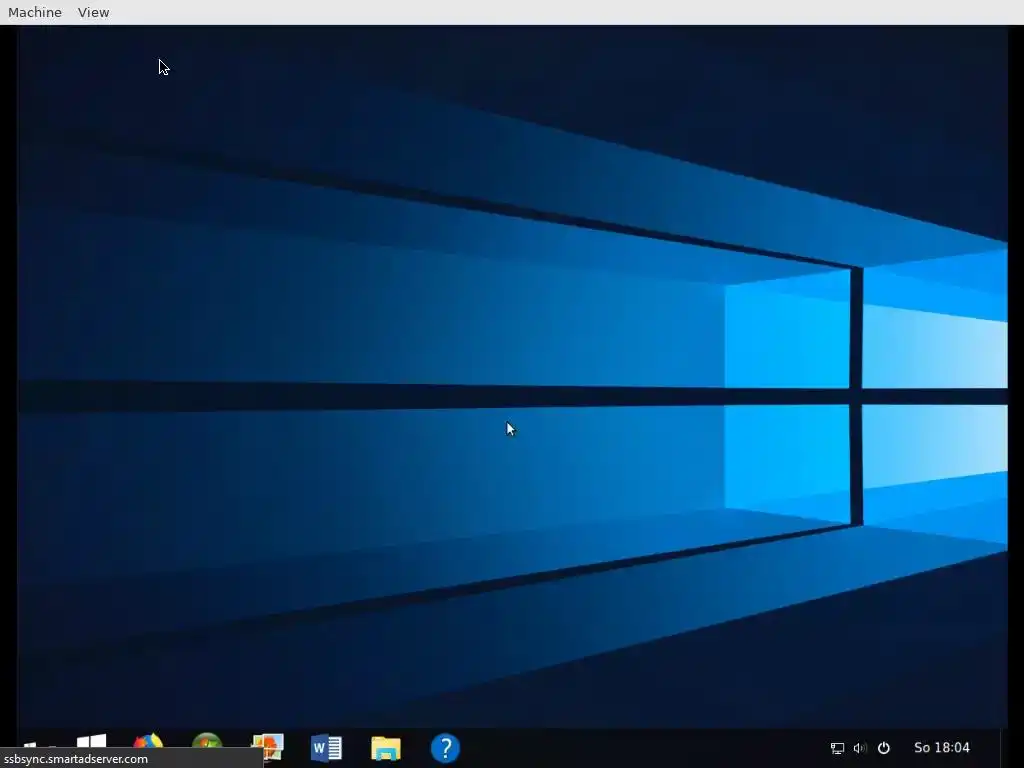The height and width of the screenshot is (768, 1024).
Task: Click the clock showing So 18:04
Action: [942, 748]
